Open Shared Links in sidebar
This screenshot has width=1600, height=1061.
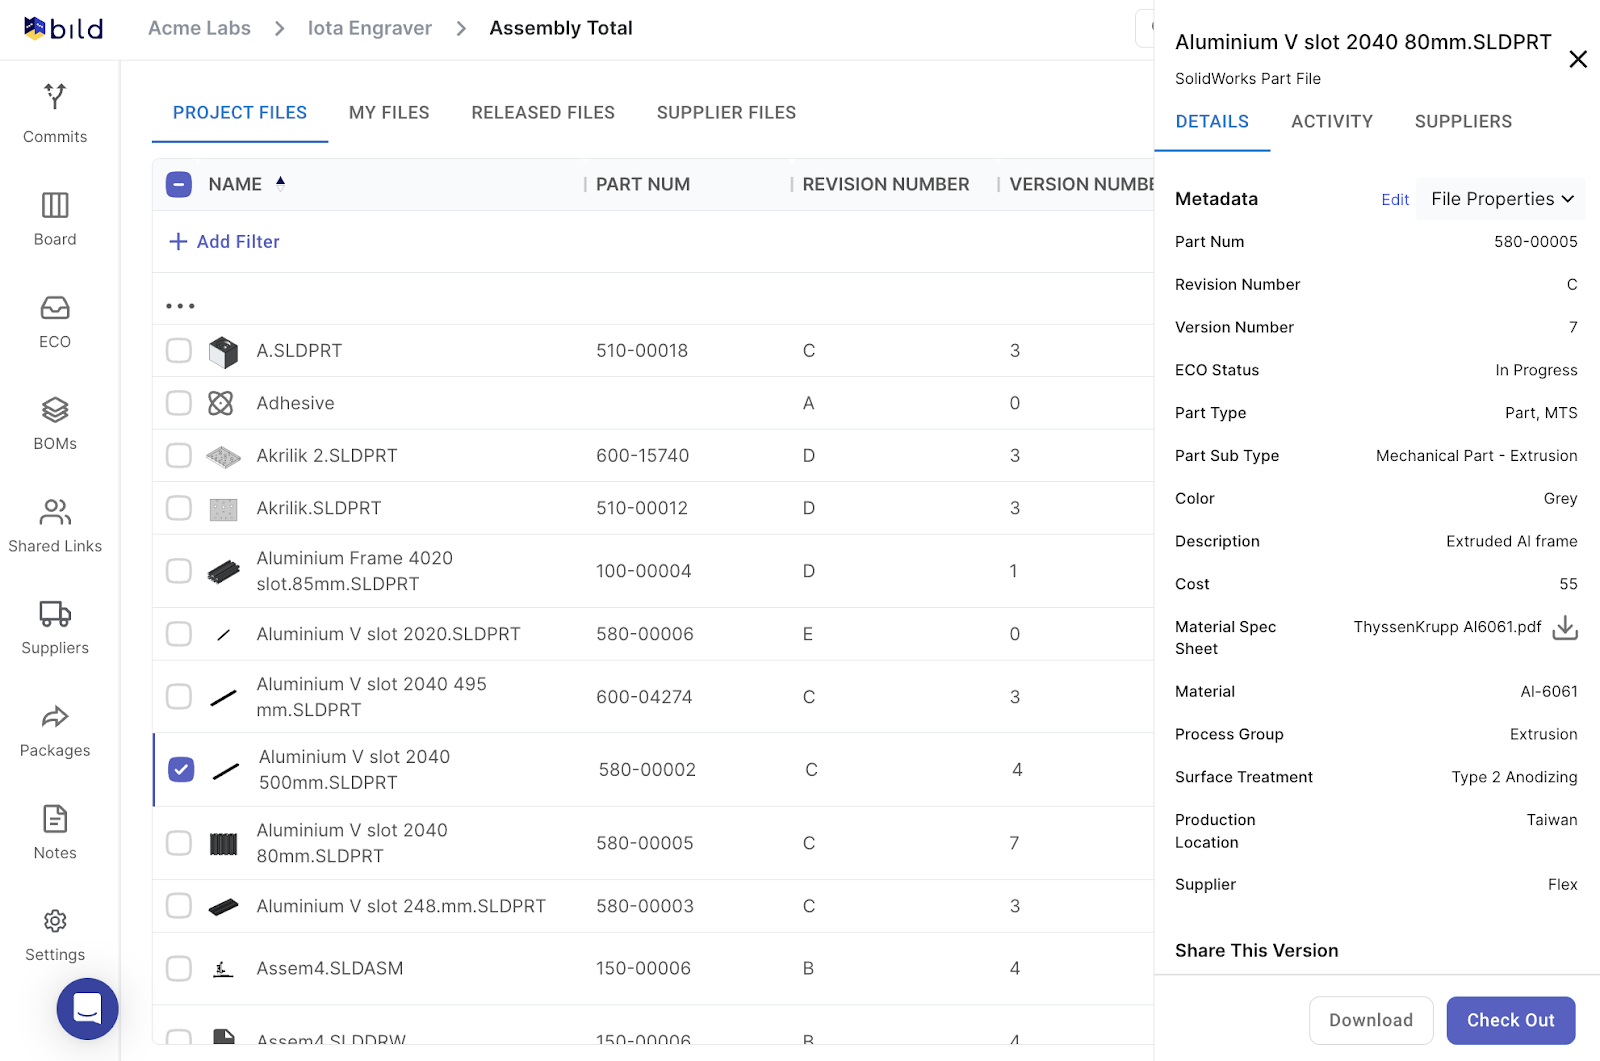(x=55, y=525)
